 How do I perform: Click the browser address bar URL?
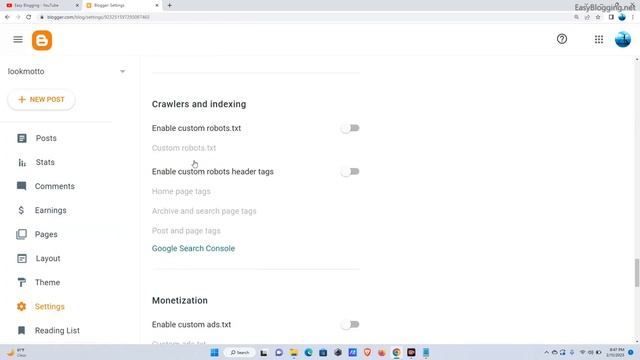coord(98,17)
